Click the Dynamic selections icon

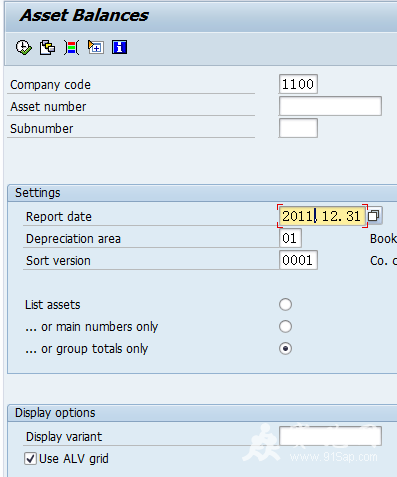[x=96, y=47]
